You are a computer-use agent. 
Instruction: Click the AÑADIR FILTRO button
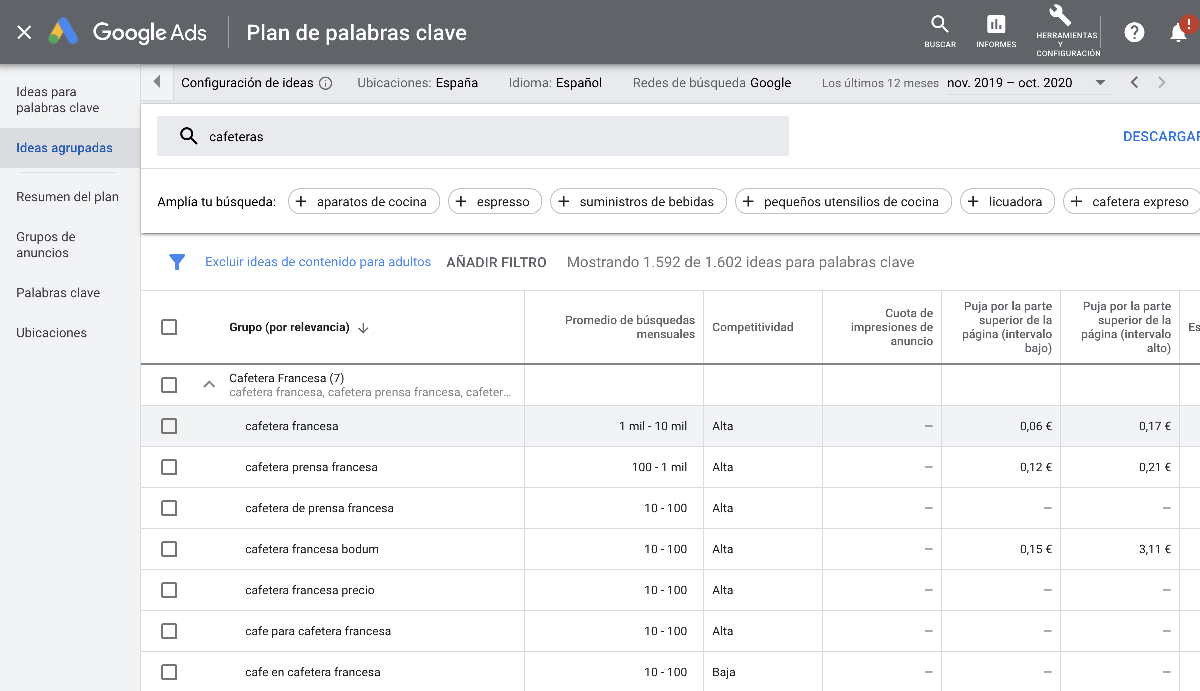[x=496, y=262]
